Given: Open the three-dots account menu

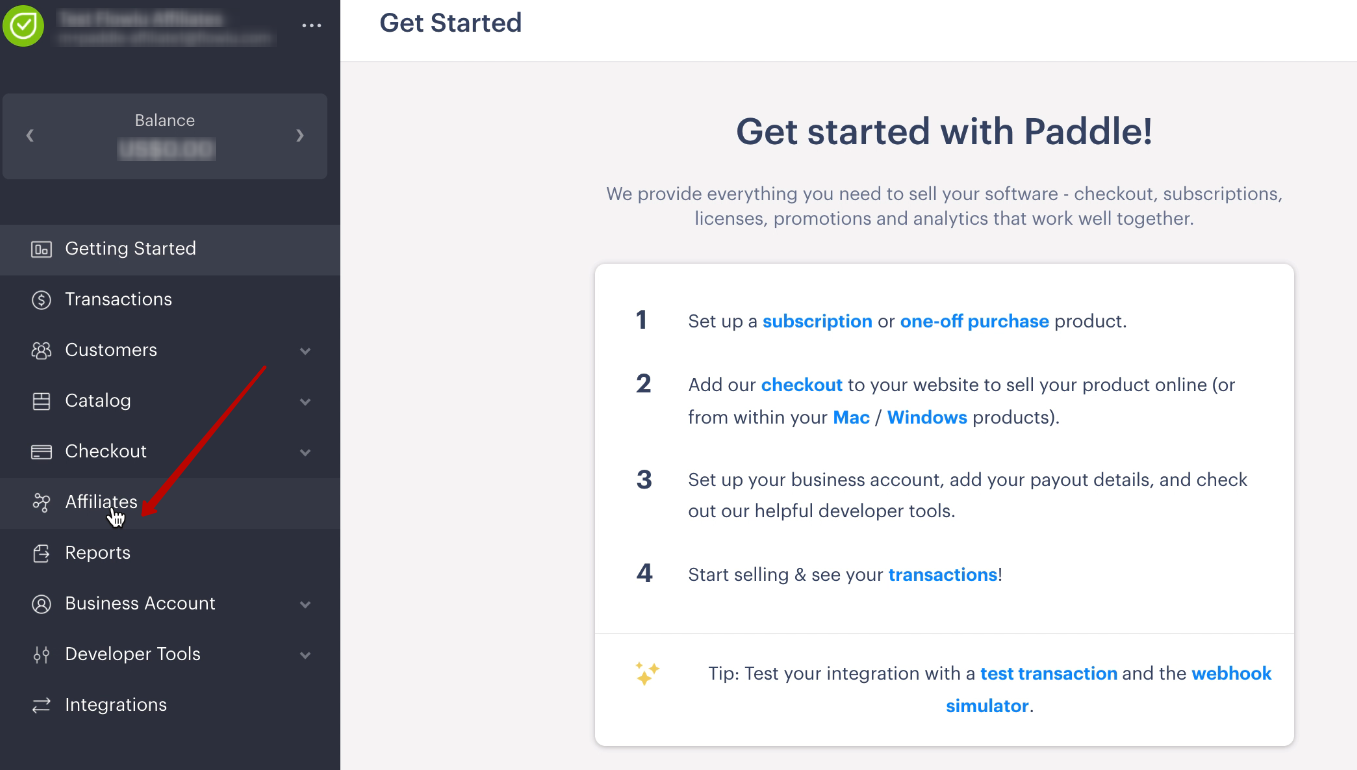Looking at the screenshot, I should point(312,26).
